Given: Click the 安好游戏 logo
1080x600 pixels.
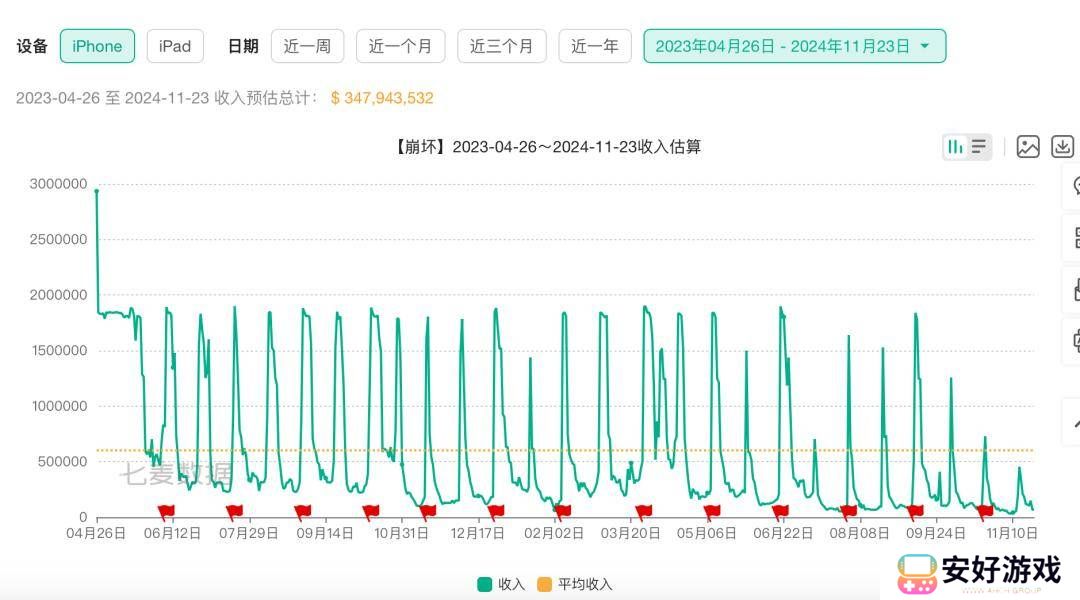Looking at the screenshot, I should point(979,573).
